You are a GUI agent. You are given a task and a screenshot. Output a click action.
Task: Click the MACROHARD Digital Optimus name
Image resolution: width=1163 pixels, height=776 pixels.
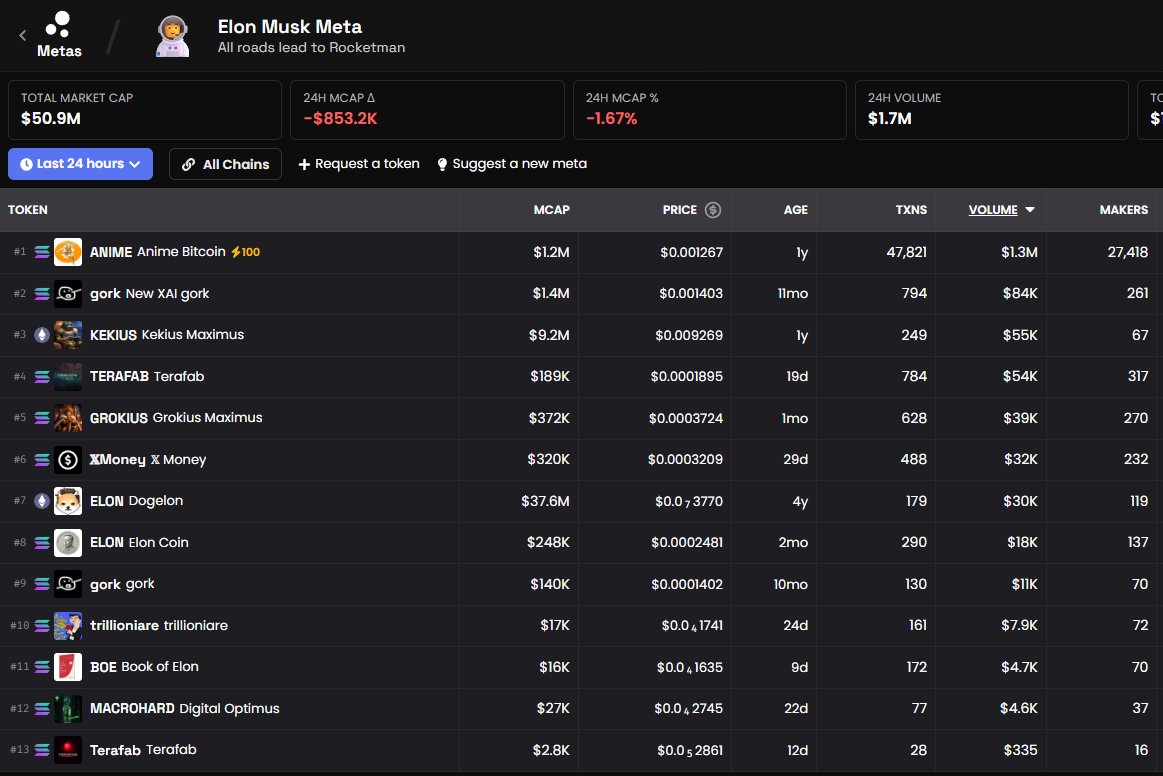pyautogui.click(x=185, y=708)
